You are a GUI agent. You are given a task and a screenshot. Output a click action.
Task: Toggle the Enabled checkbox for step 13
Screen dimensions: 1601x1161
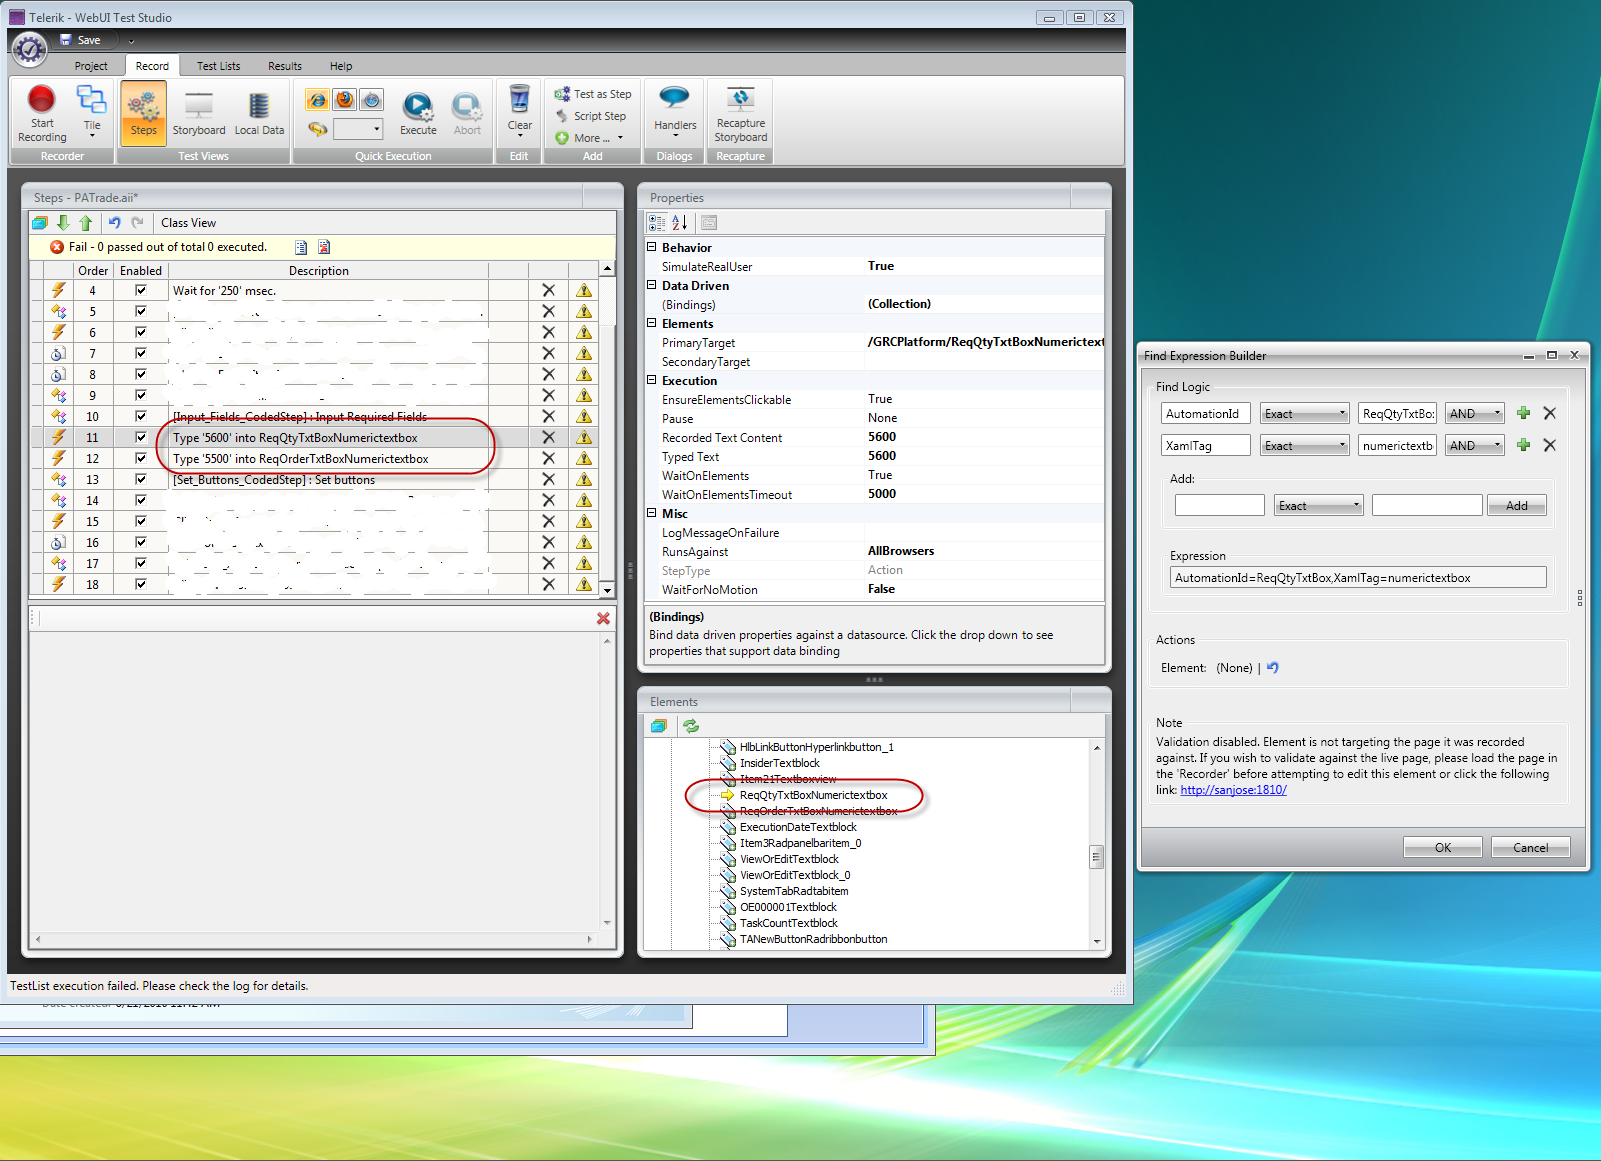pyautogui.click(x=141, y=479)
